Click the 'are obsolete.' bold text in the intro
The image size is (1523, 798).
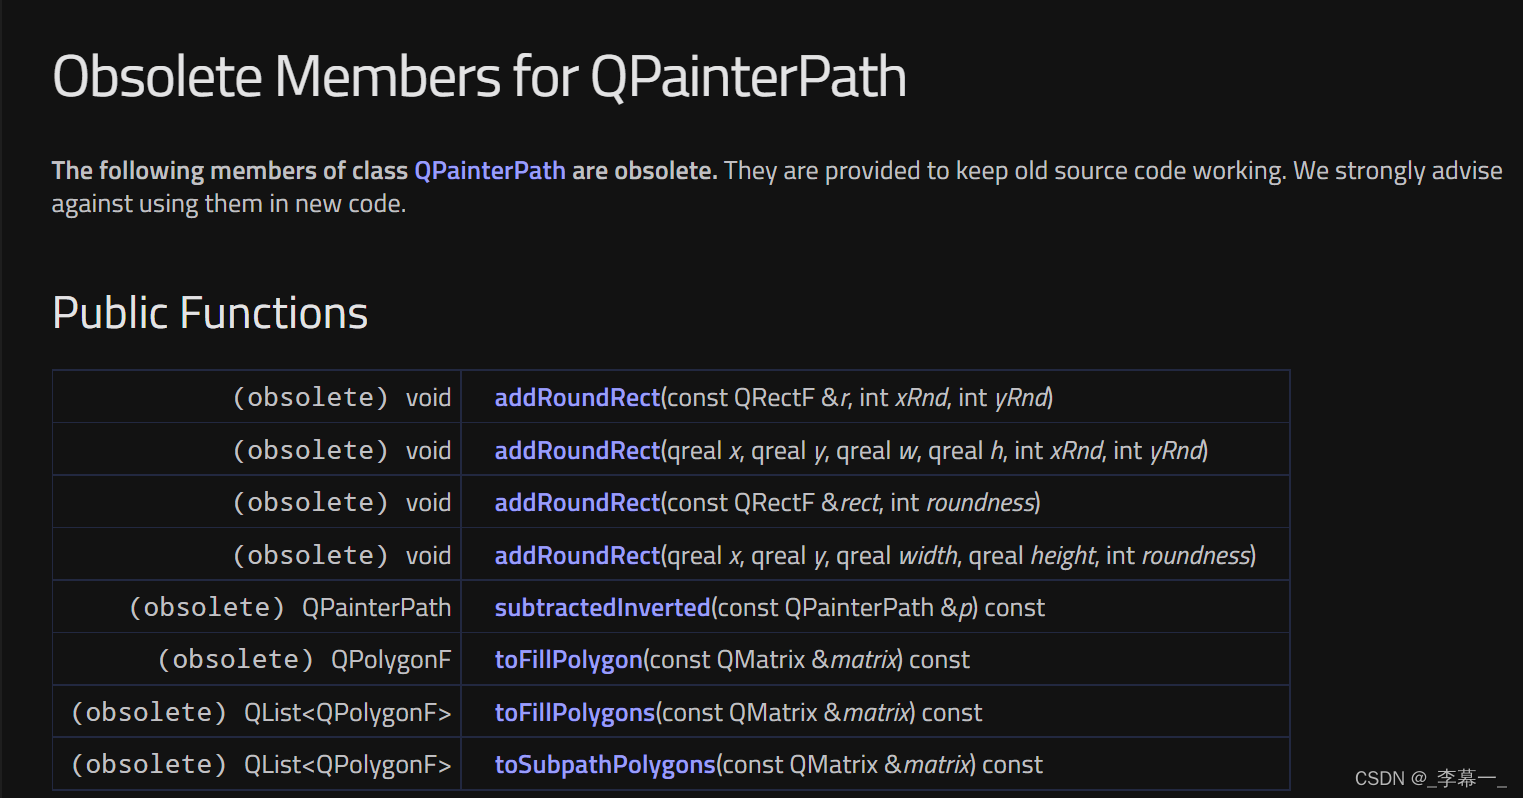pyautogui.click(x=644, y=171)
